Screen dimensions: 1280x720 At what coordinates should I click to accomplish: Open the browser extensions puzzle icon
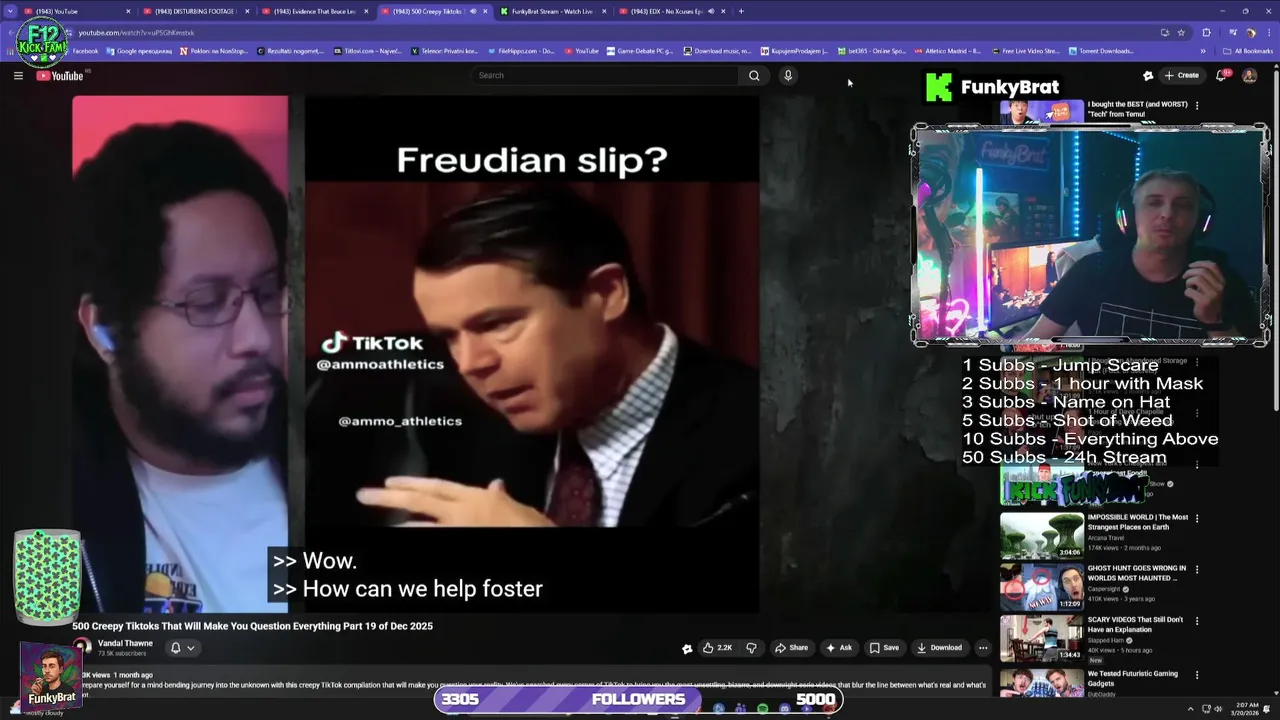click(1206, 32)
